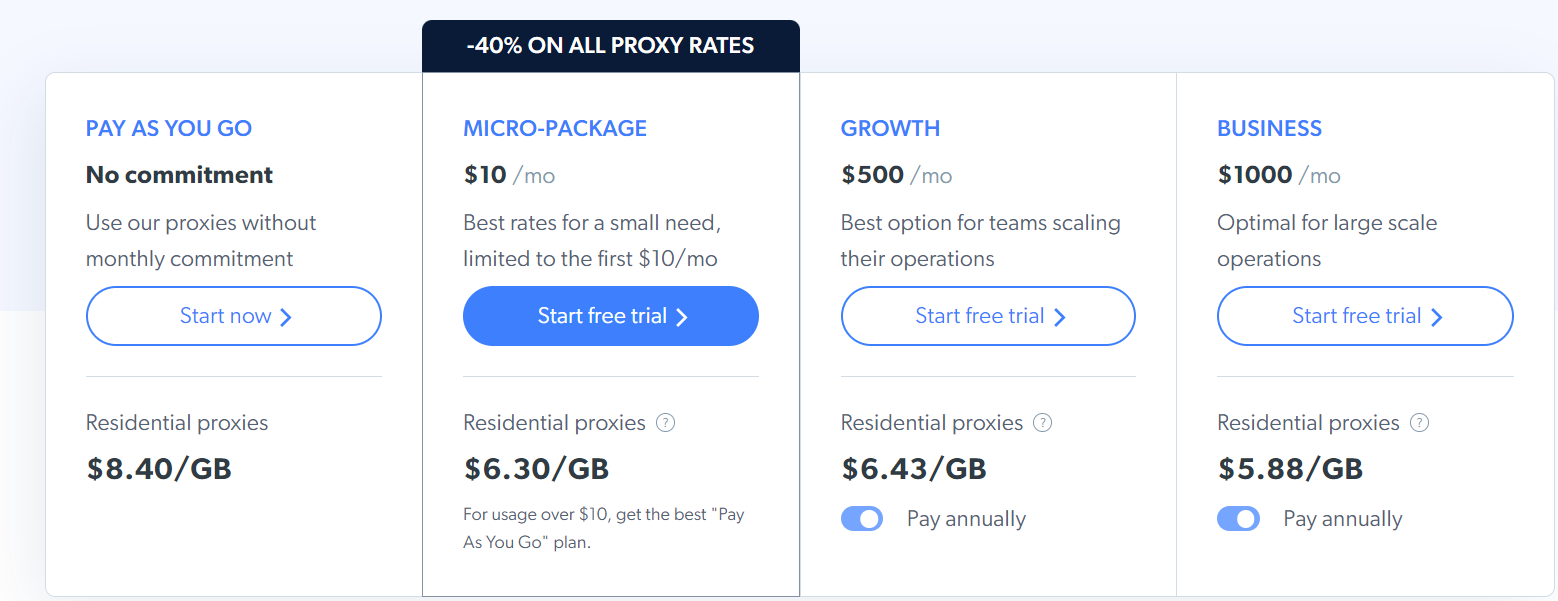The image size is (1558, 601).
Task: Select the GROWTH plan heading
Action: click(x=890, y=128)
